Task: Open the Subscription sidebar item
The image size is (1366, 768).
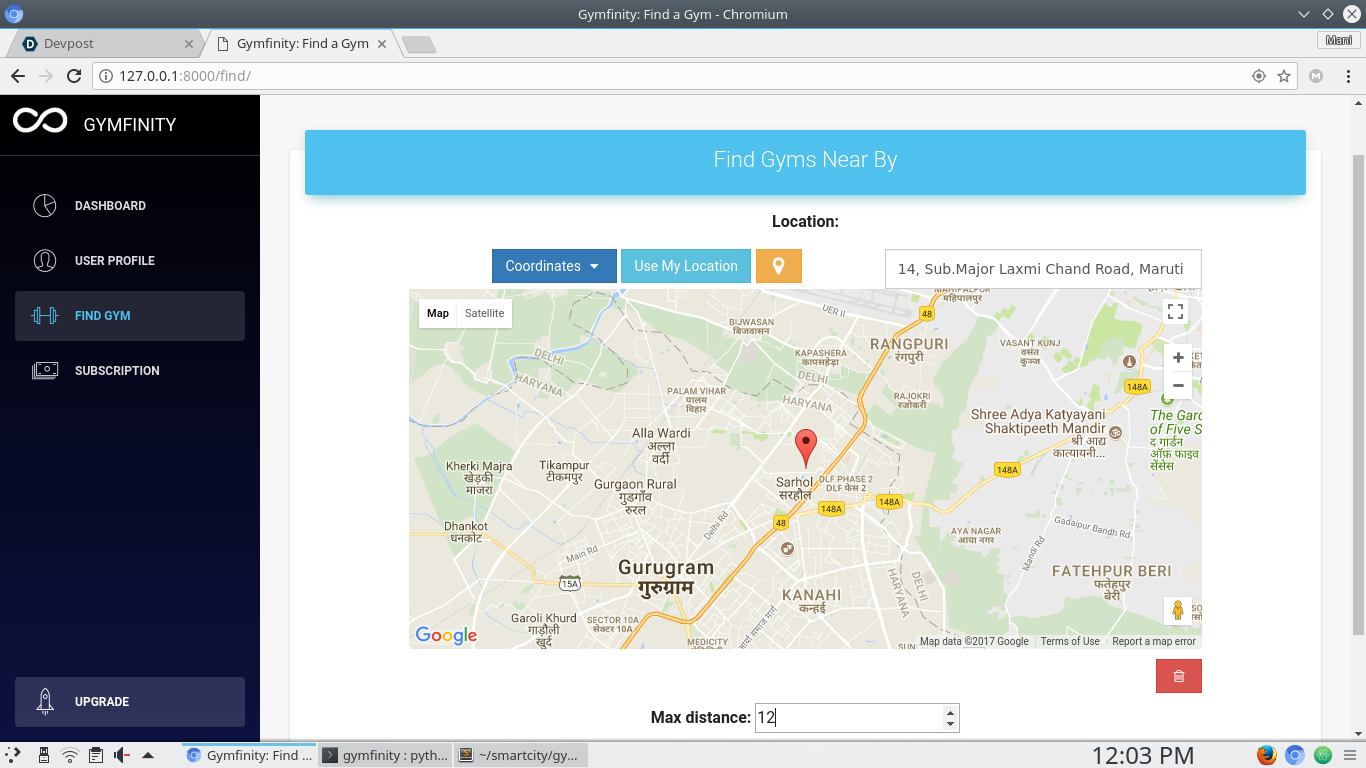Action: pos(130,371)
